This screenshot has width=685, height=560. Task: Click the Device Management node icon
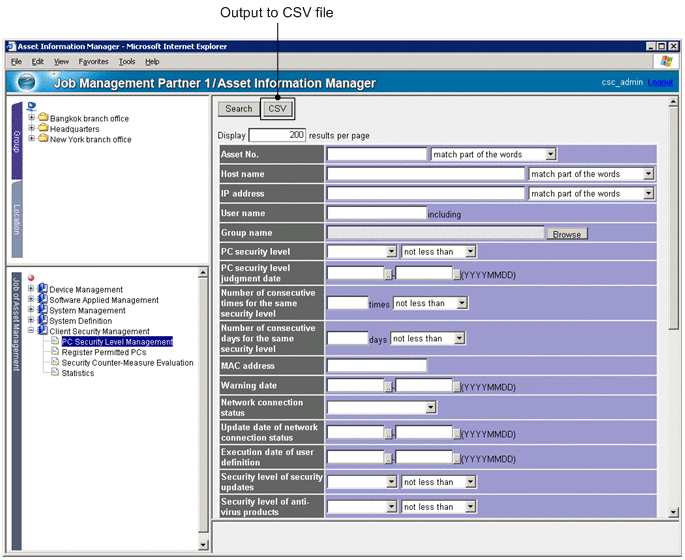coord(43,289)
